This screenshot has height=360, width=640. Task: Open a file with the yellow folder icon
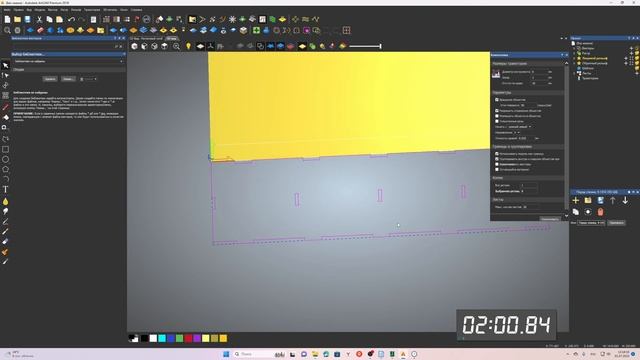click(x=17, y=19)
